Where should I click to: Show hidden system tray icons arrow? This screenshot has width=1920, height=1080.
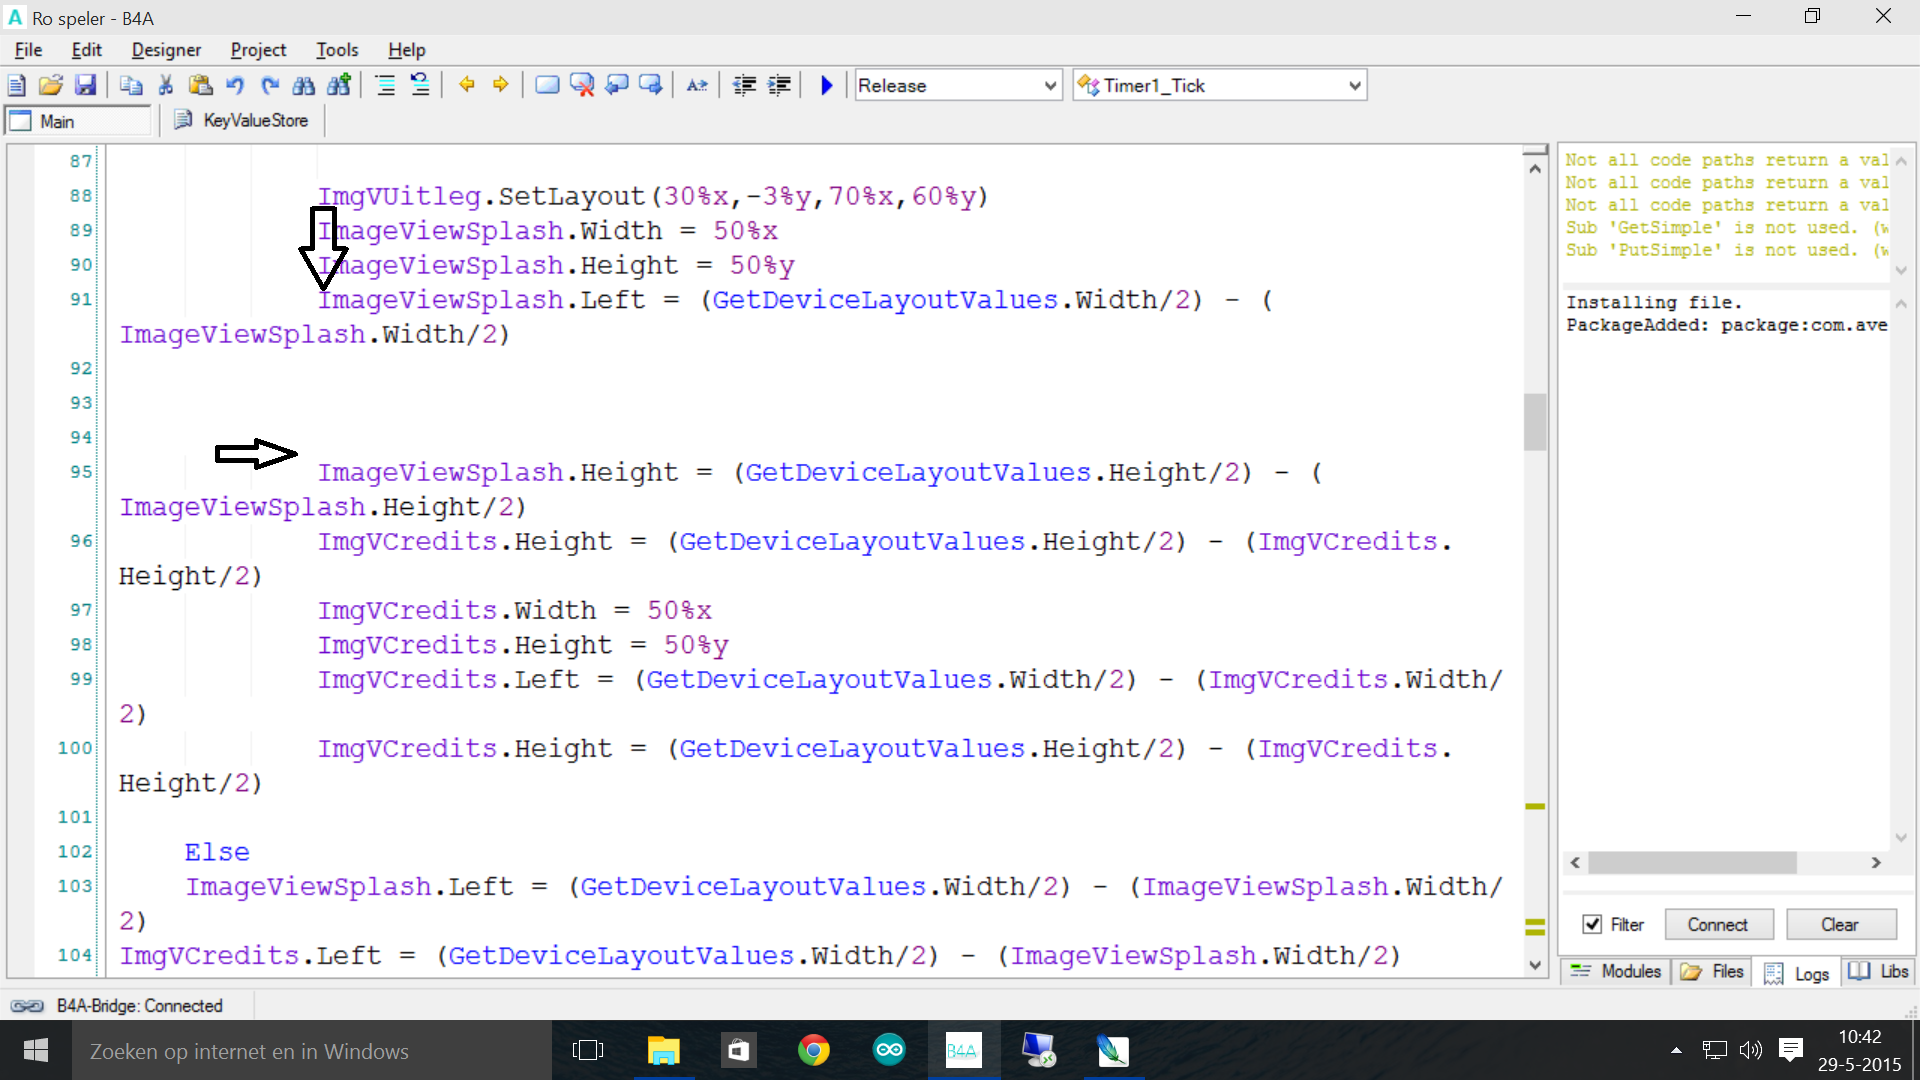click(1676, 1050)
